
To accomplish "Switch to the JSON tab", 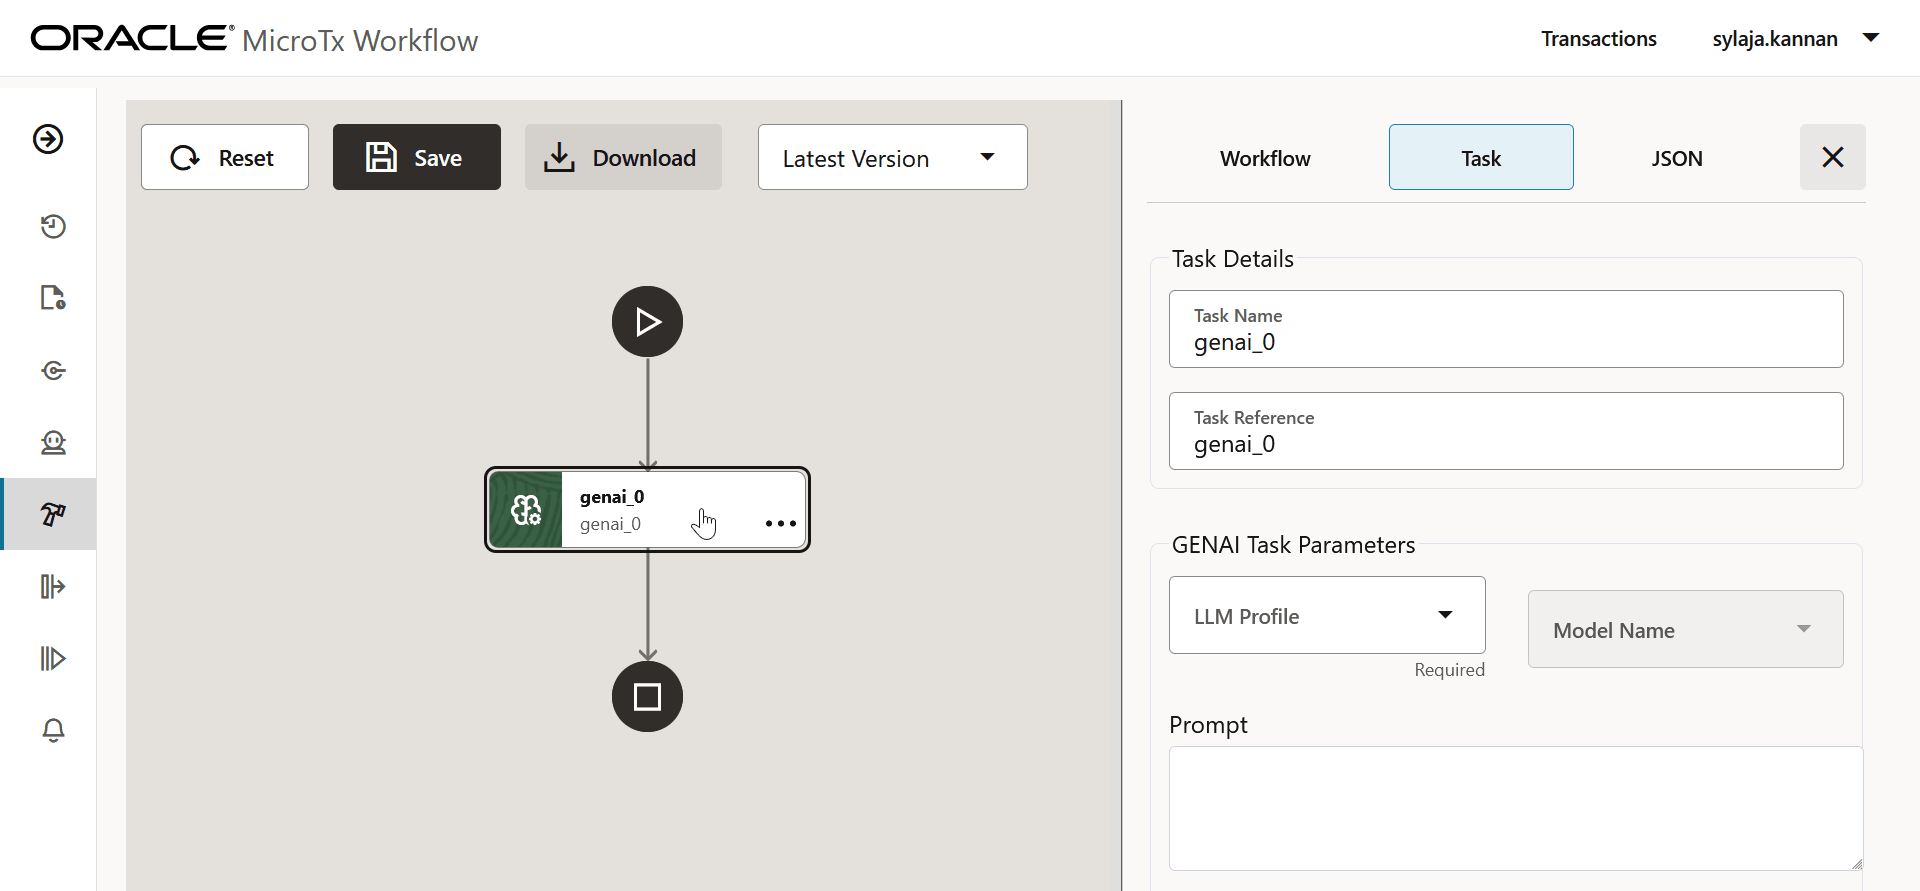I will pos(1677,158).
